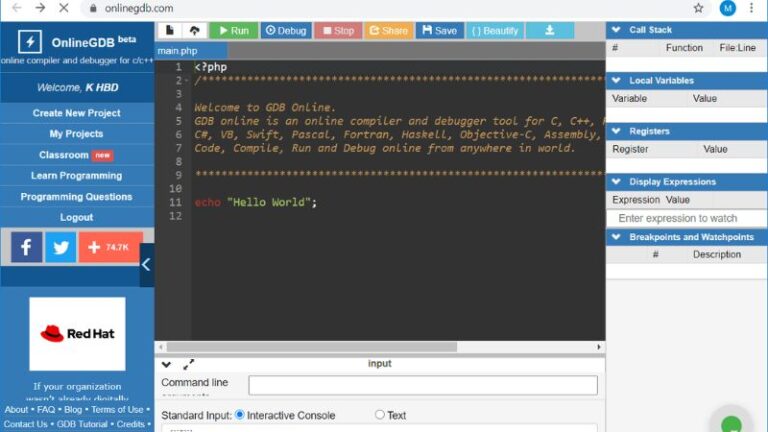Select Text standard input radio button
Image resolution: width=768 pixels, height=432 pixels.
(380, 415)
